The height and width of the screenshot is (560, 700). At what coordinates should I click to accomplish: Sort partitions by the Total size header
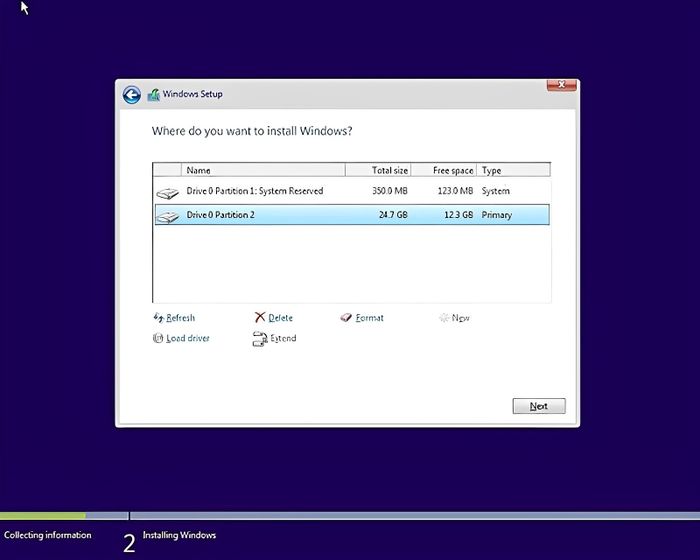tap(378, 170)
